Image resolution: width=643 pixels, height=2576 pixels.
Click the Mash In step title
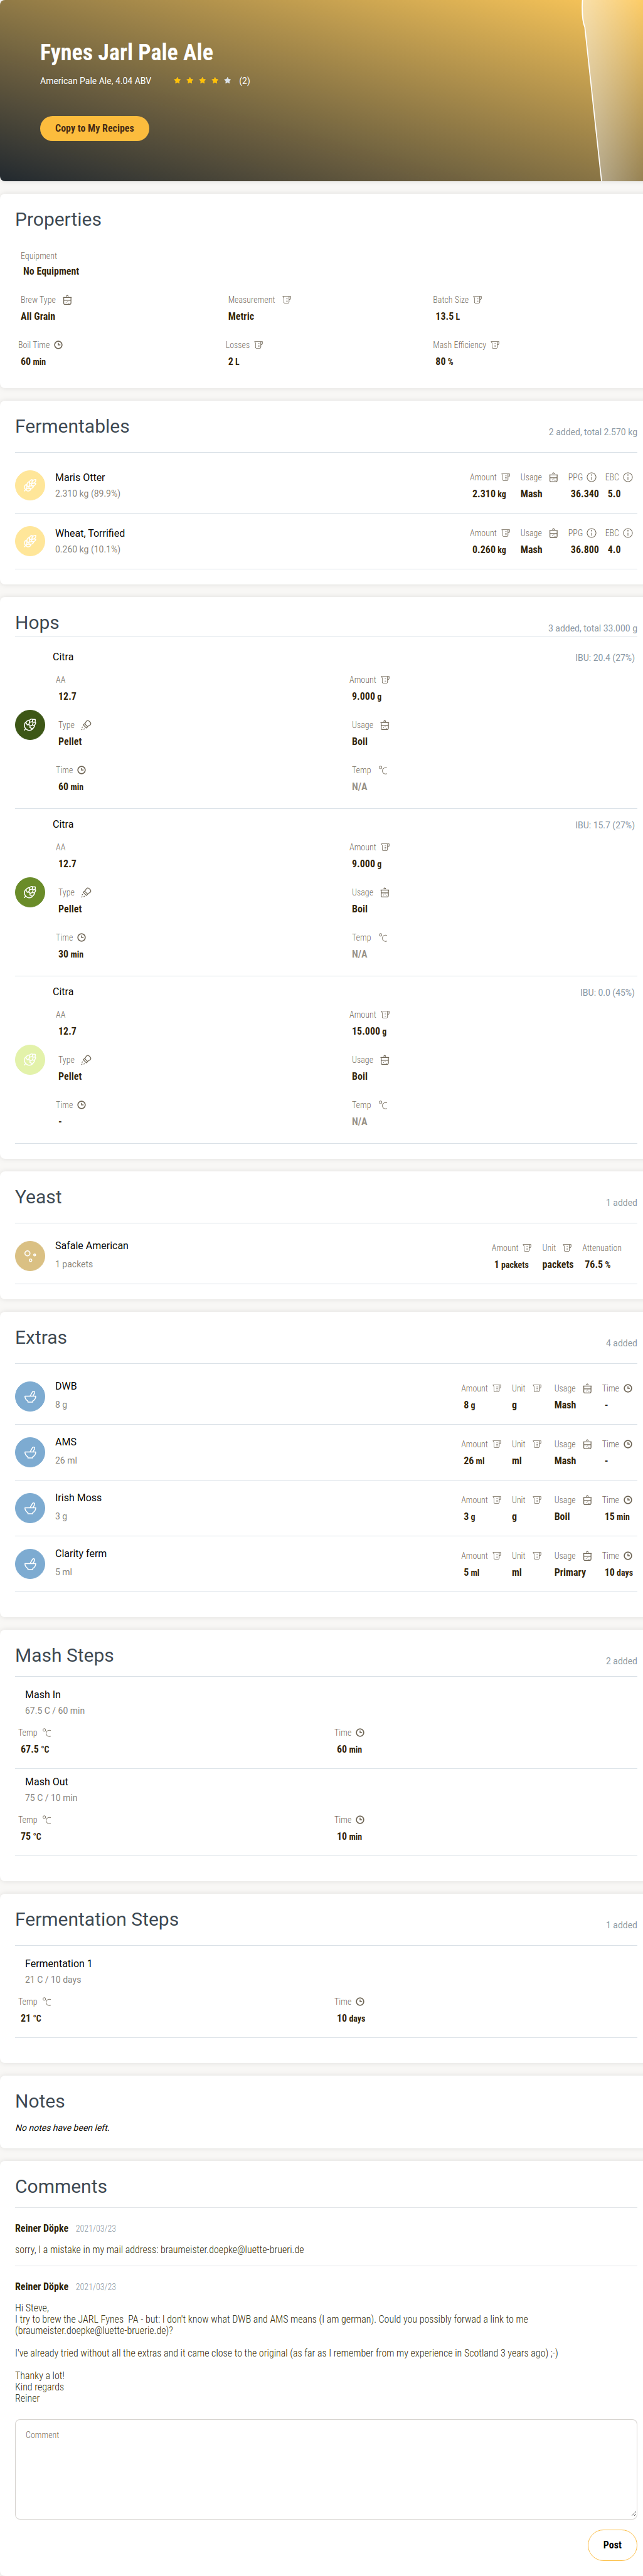click(x=43, y=1695)
